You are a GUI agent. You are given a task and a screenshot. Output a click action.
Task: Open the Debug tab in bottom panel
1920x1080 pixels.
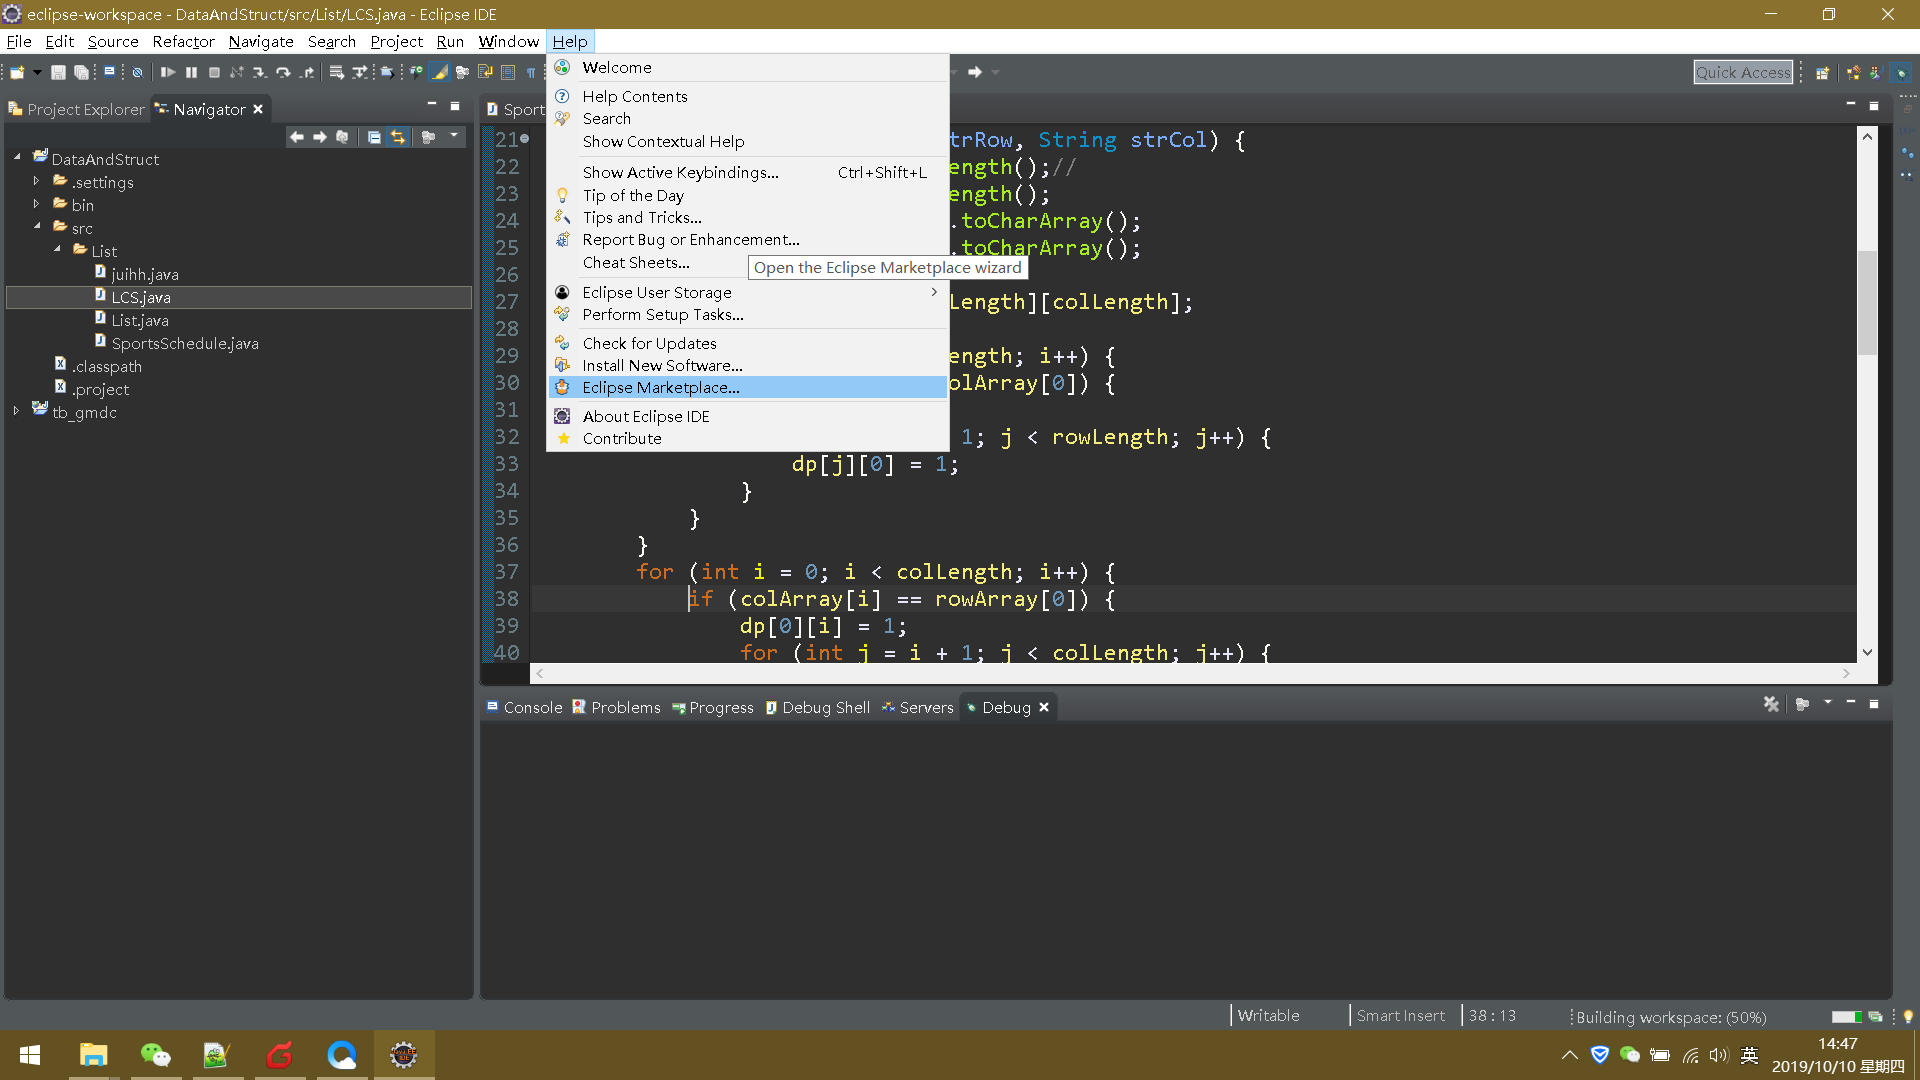[x=1005, y=707]
